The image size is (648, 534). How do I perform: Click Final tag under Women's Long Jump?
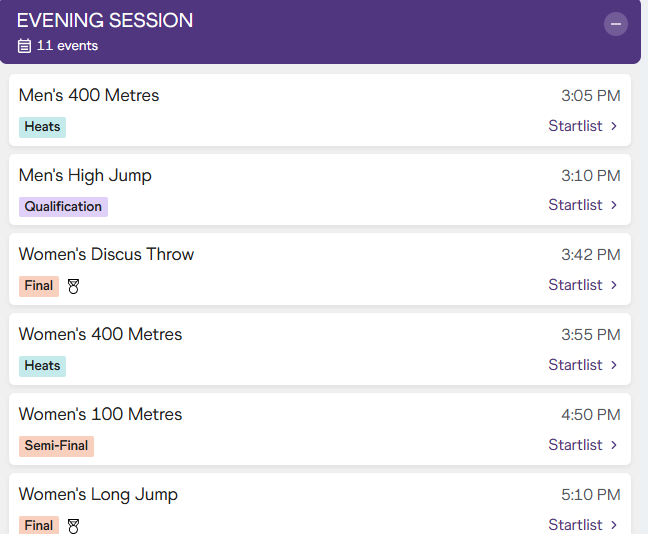[x=39, y=525]
